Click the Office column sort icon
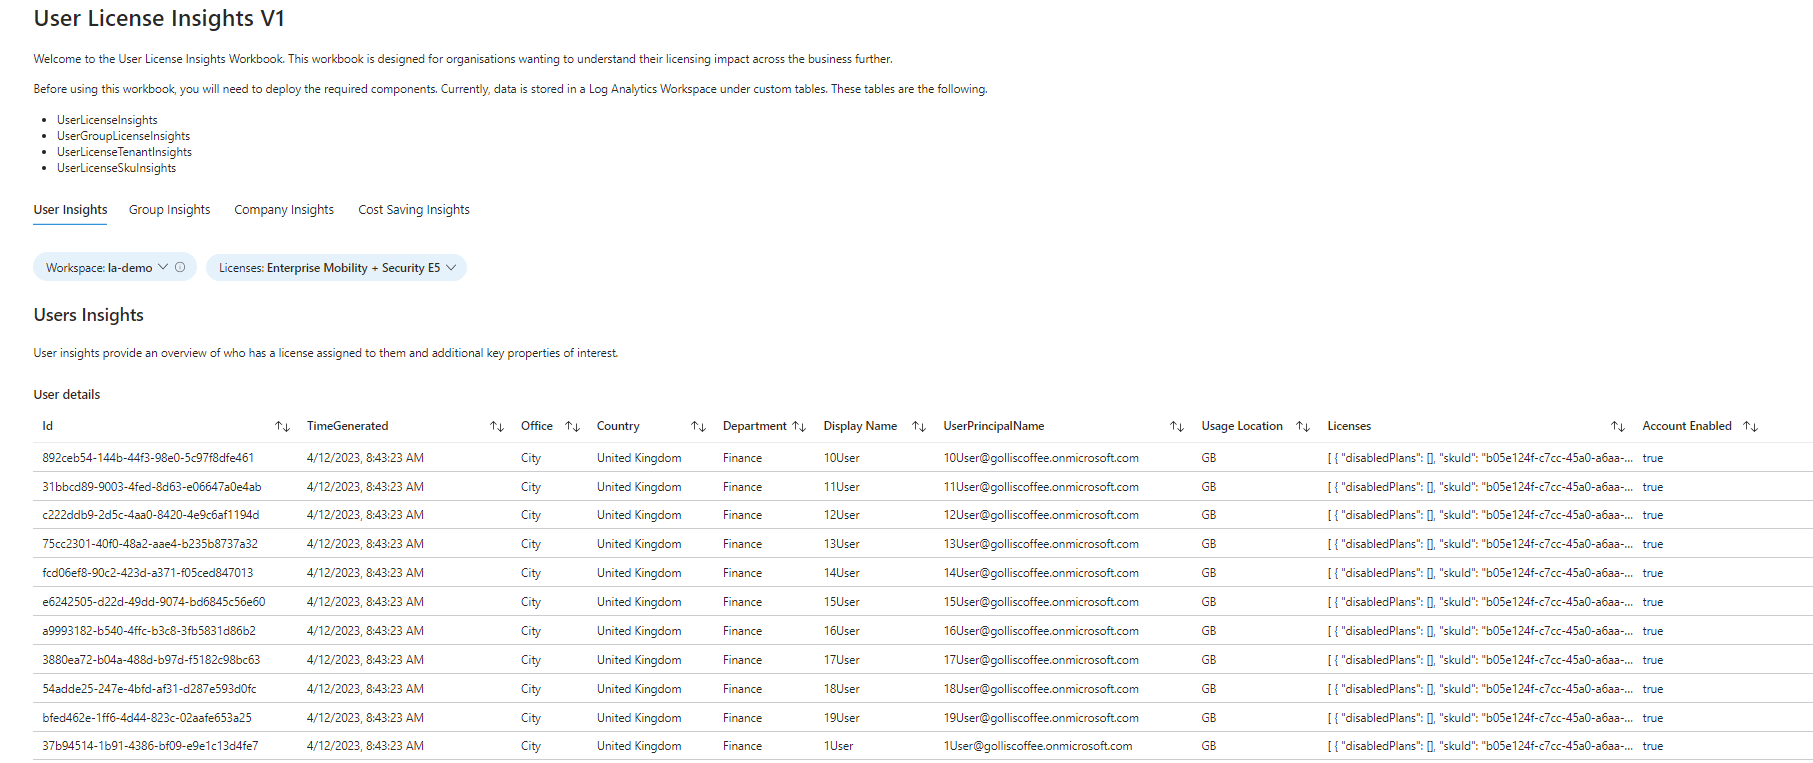 coord(572,427)
